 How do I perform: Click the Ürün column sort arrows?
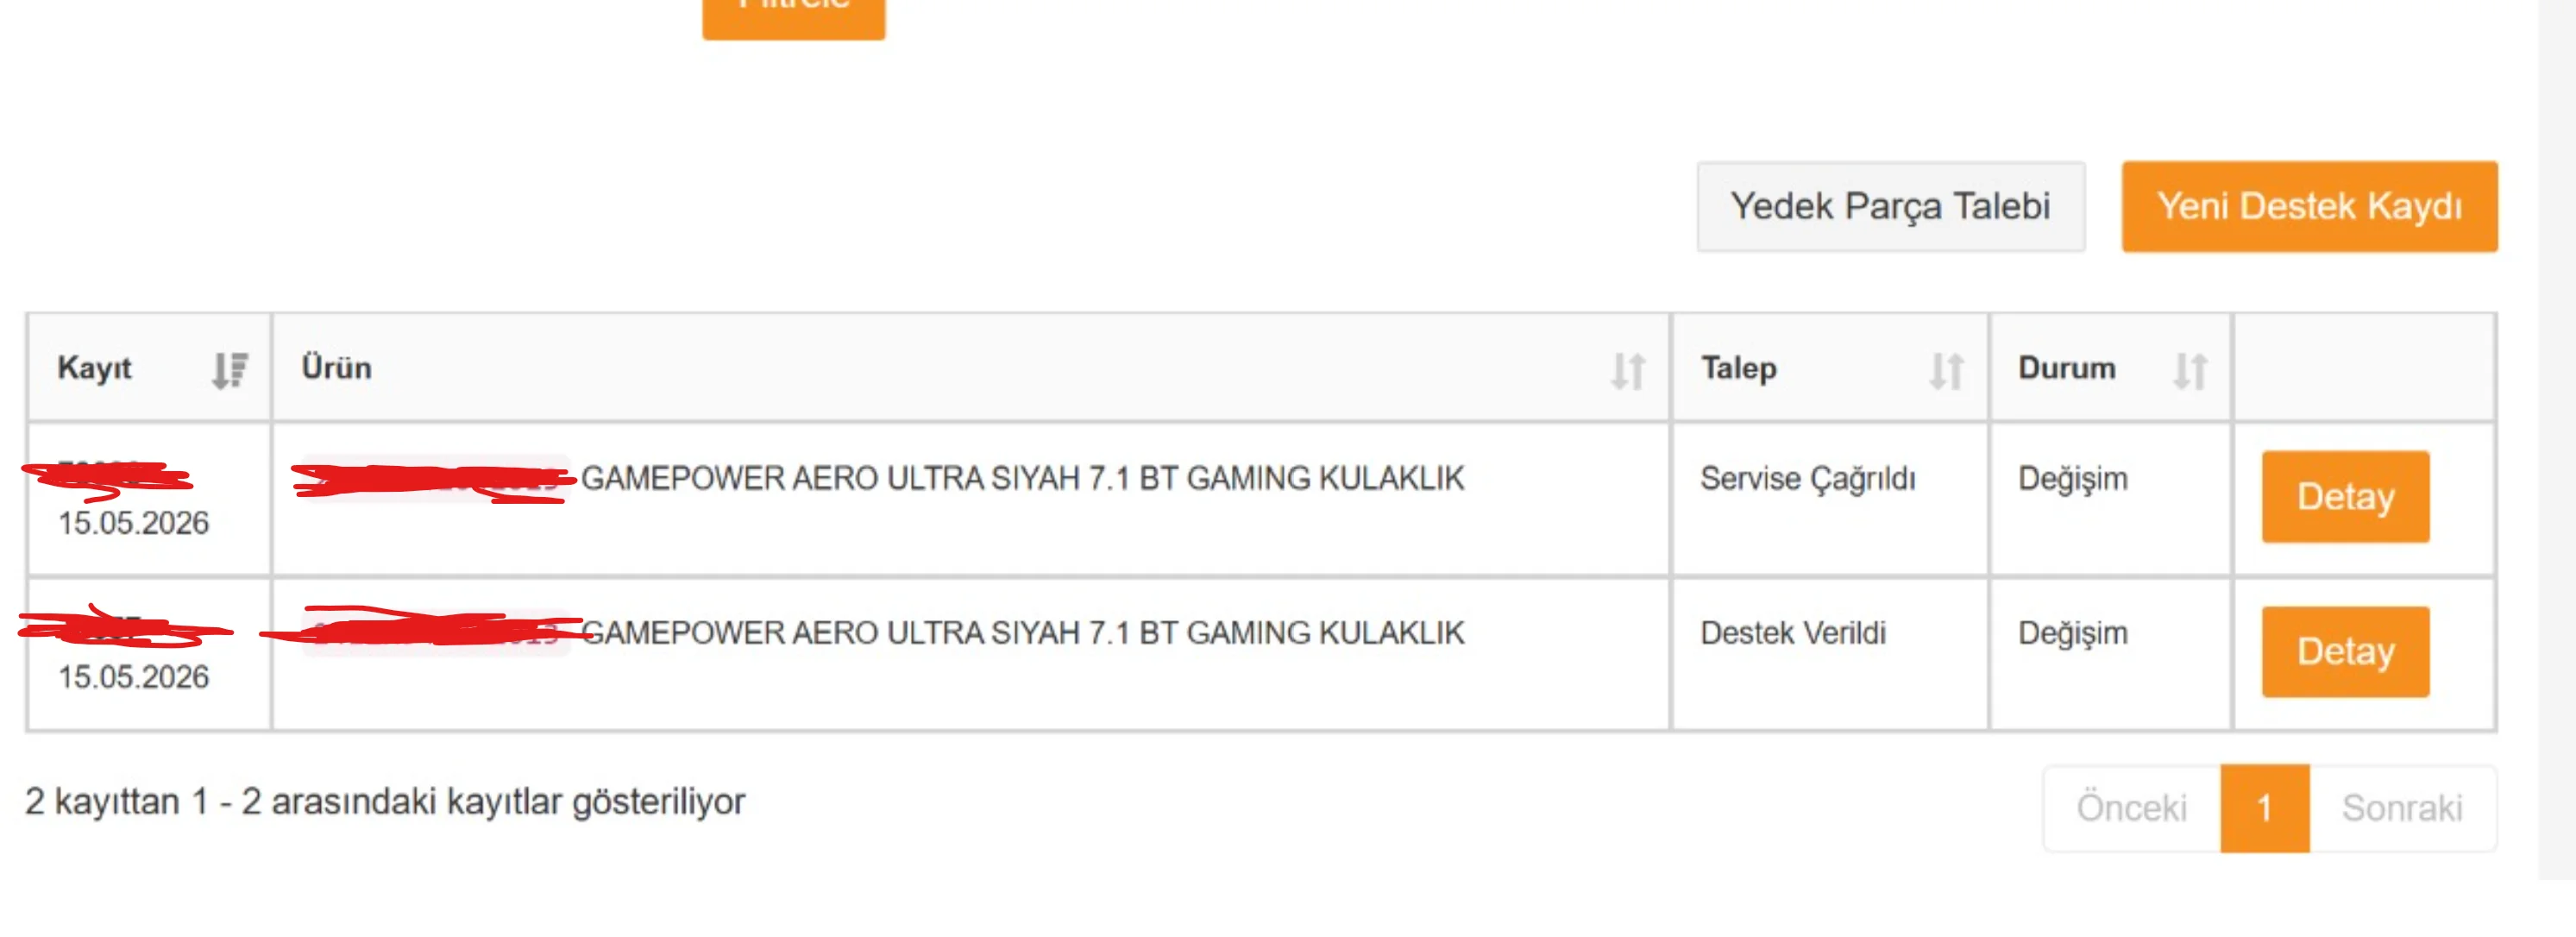[1628, 370]
